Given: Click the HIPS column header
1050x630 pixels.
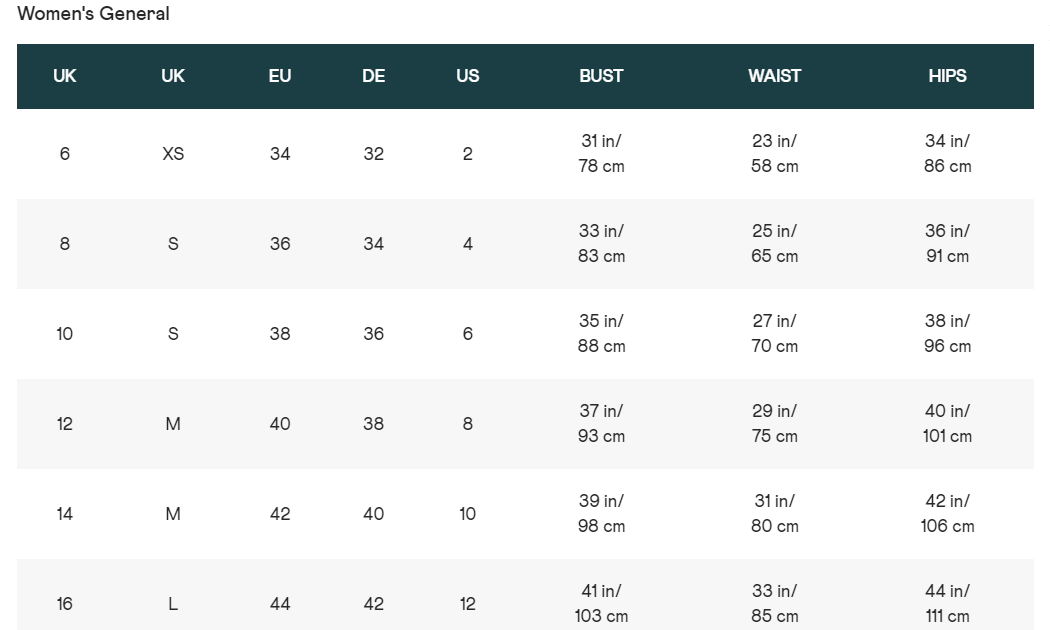Looking at the screenshot, I should [947, 76].
